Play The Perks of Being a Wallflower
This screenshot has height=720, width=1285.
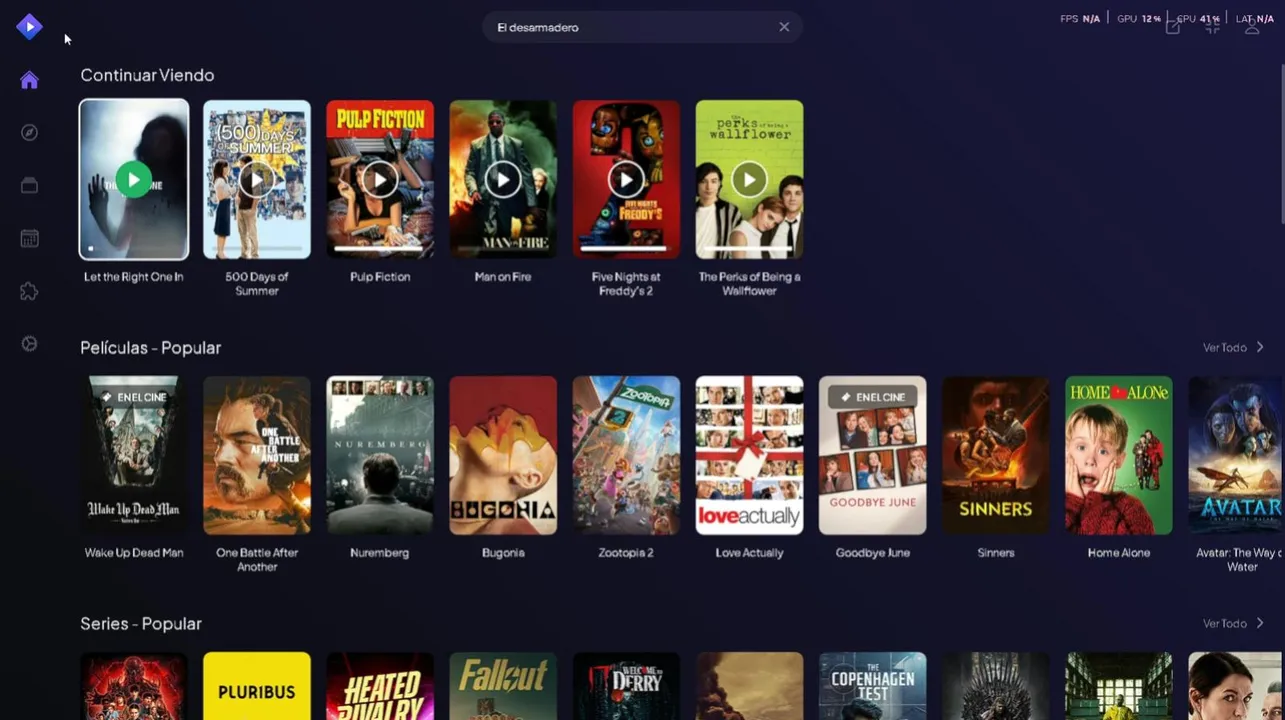coord(749,180)
